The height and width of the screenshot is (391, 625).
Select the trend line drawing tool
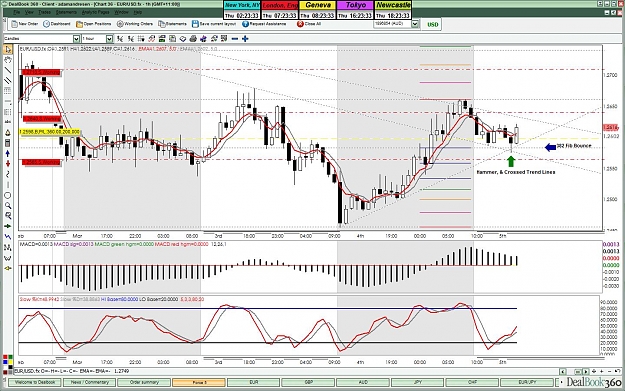(x=8, y=70)
